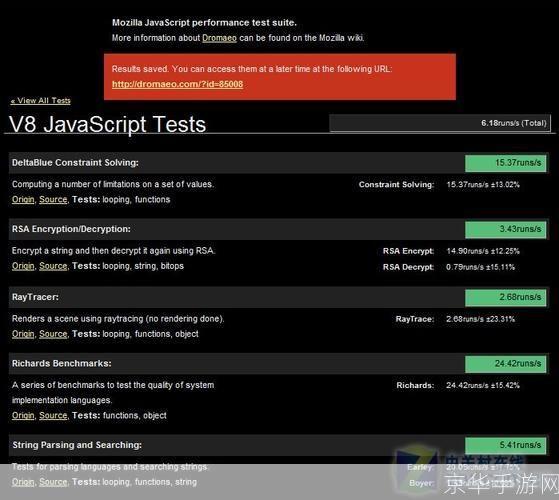This screenshot has height=500, width=559.
Task: Click the 24.42runs/s green result bar
Action: tap(505, 364)
